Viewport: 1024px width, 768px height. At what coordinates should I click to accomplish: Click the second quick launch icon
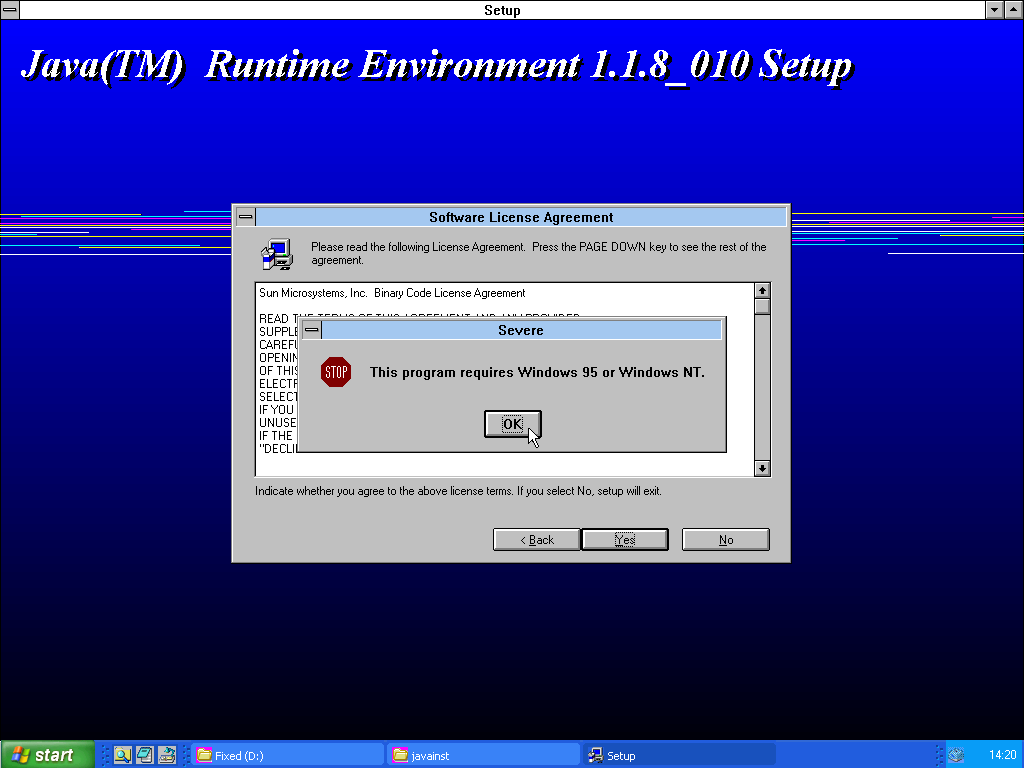click(x=145, y=755)
